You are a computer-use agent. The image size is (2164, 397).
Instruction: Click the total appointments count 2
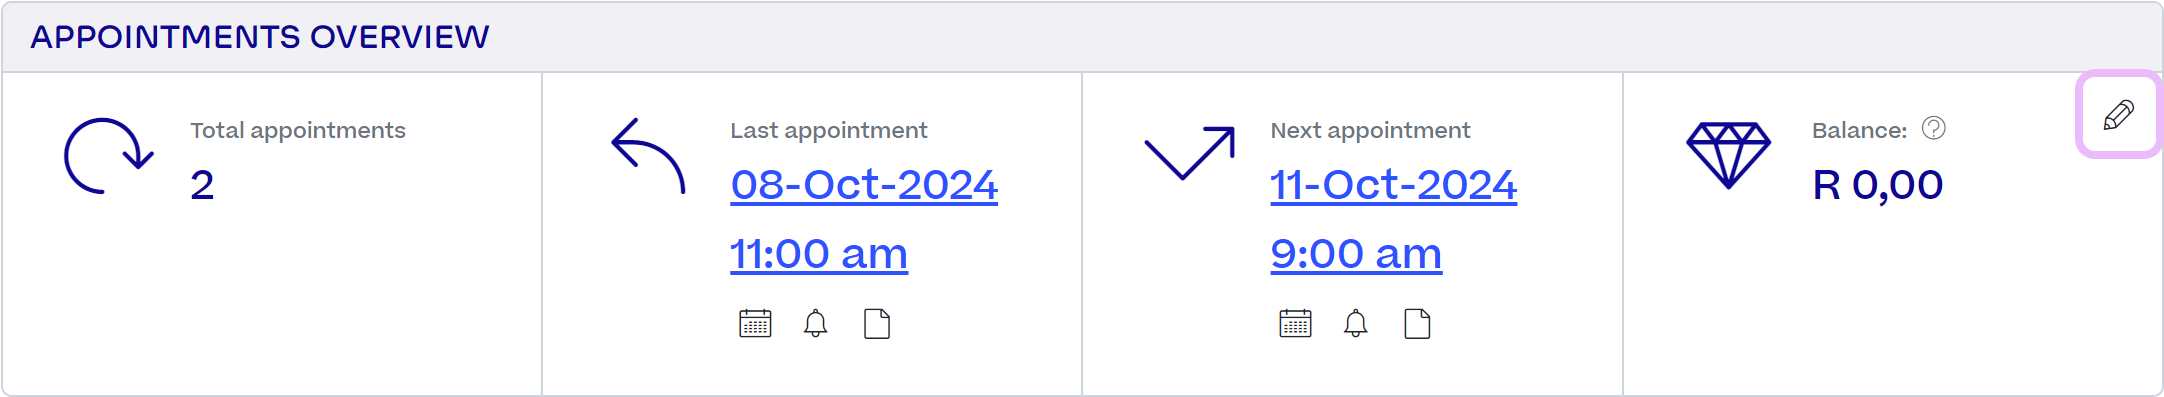(x=202, y=185)
